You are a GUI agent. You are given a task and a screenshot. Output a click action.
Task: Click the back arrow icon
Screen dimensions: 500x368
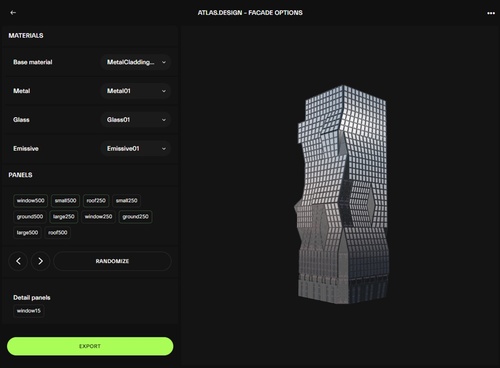[x=13, y=13]
